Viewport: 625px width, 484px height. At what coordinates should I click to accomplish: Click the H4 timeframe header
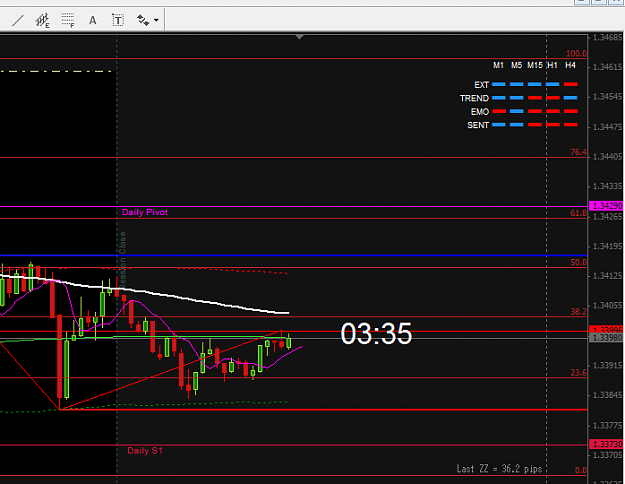[570, 65]
